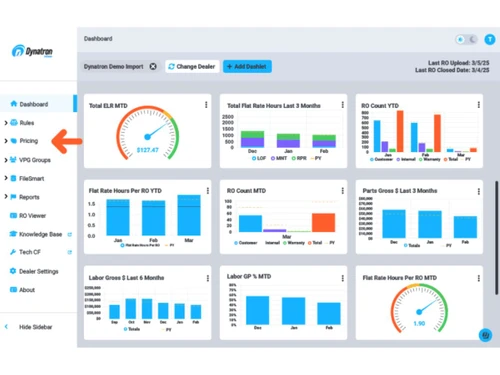Expand the VPG Groups chevron

tap(6, 160)
